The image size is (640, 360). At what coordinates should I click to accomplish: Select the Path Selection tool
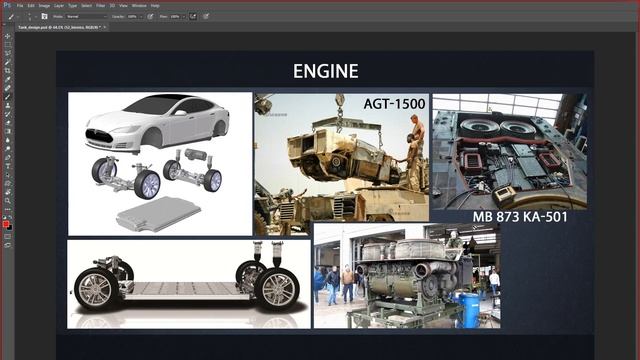7,175
